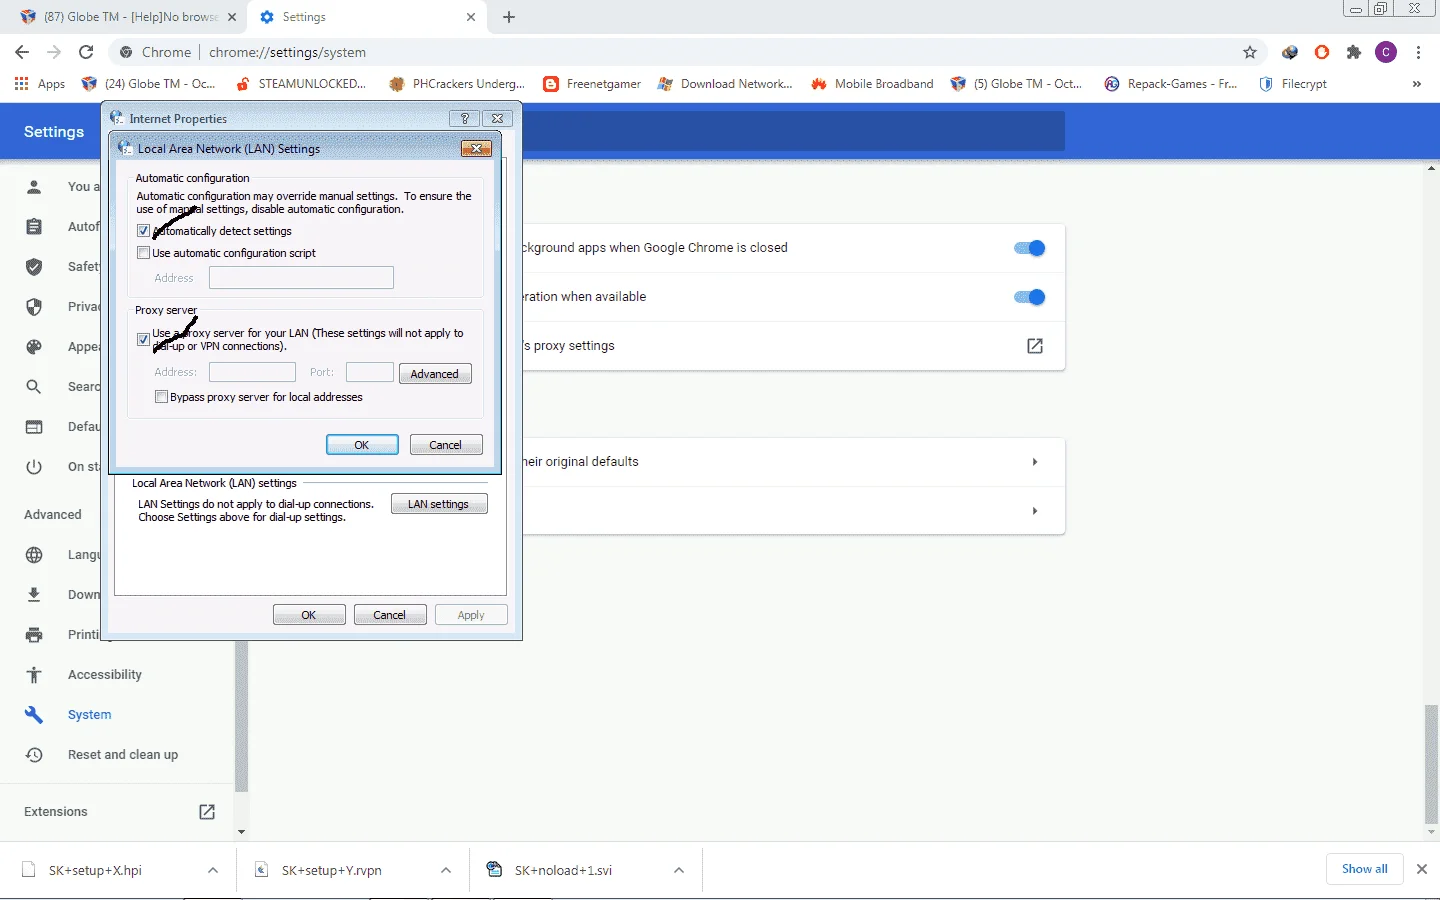Screen dimensions: 1440x900
Task: Click the Extensions external link icon
Action: click(x=207, y=812)
